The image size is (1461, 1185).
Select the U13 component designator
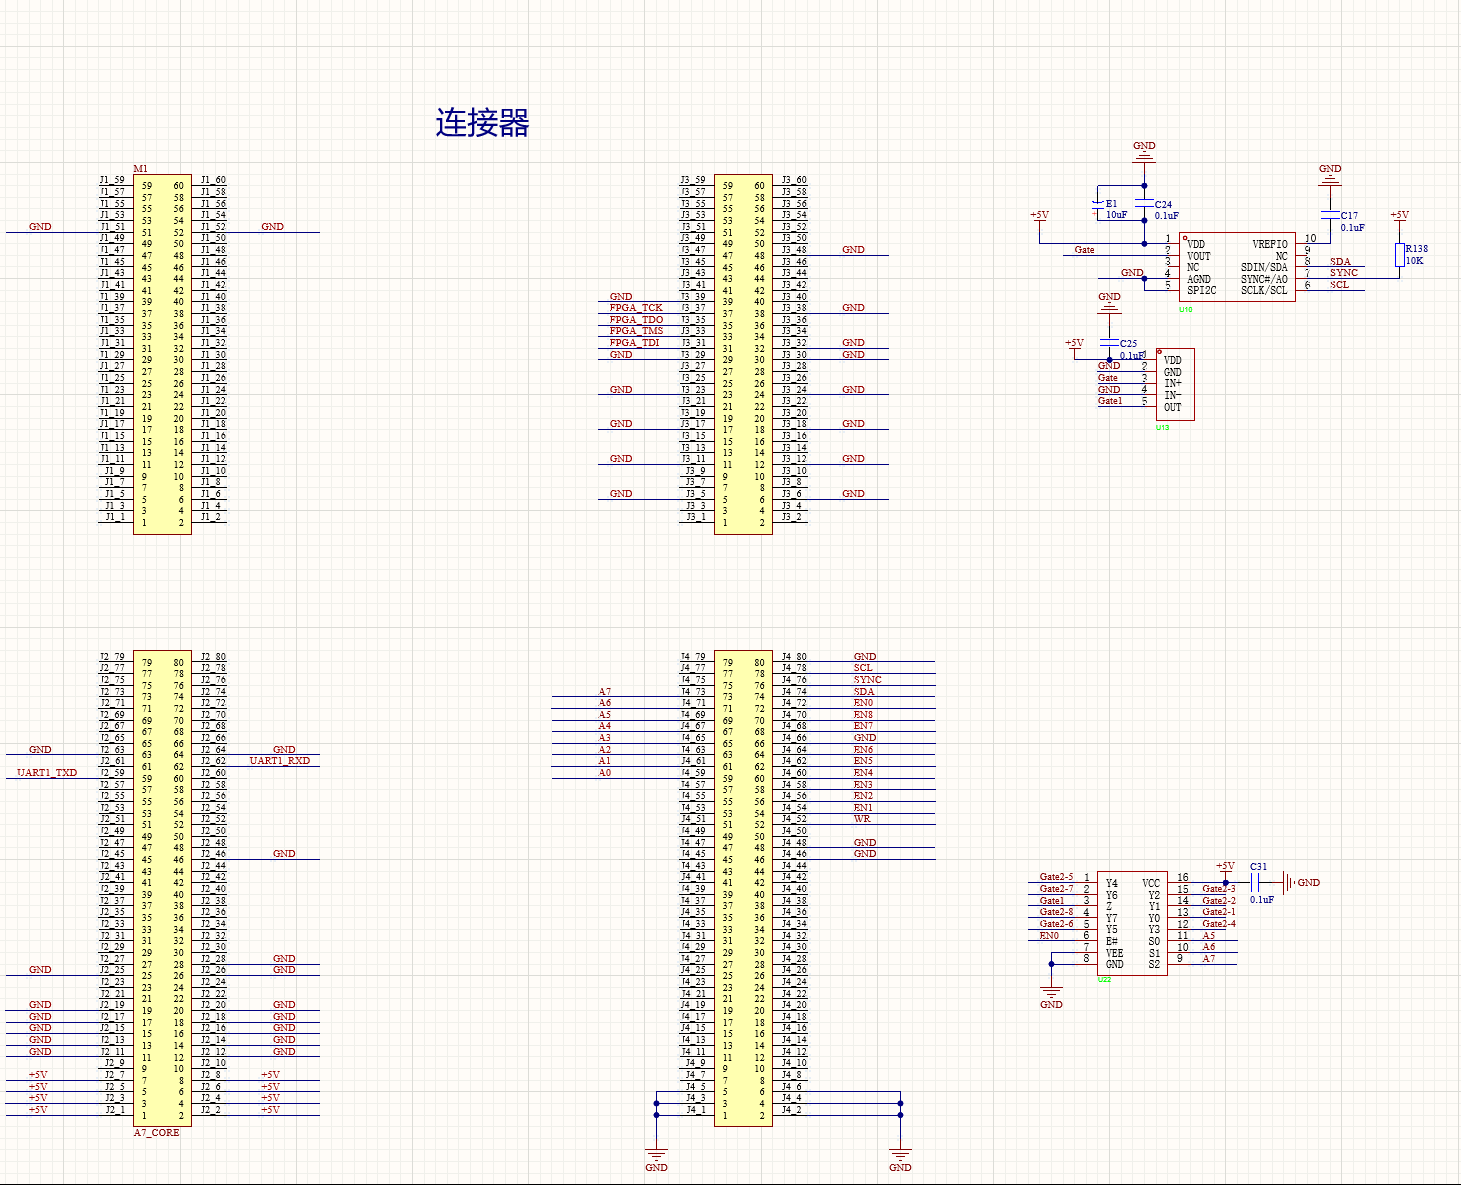[1162, 428]
